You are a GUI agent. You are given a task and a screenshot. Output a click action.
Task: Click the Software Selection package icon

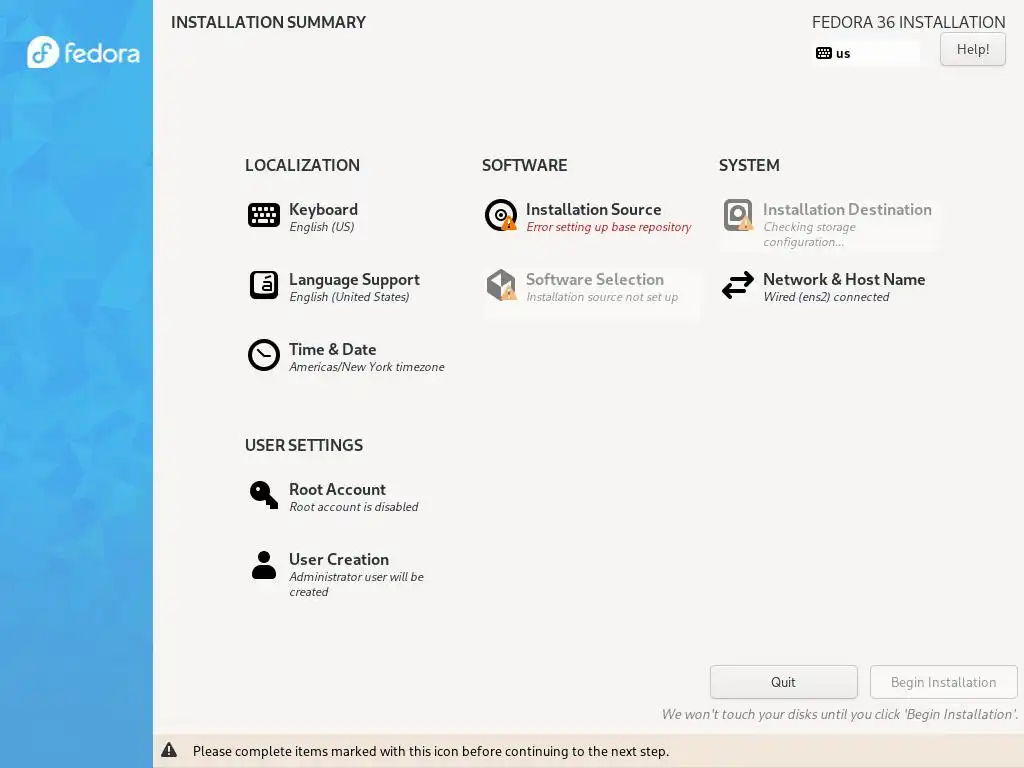[x=501, y=285]
